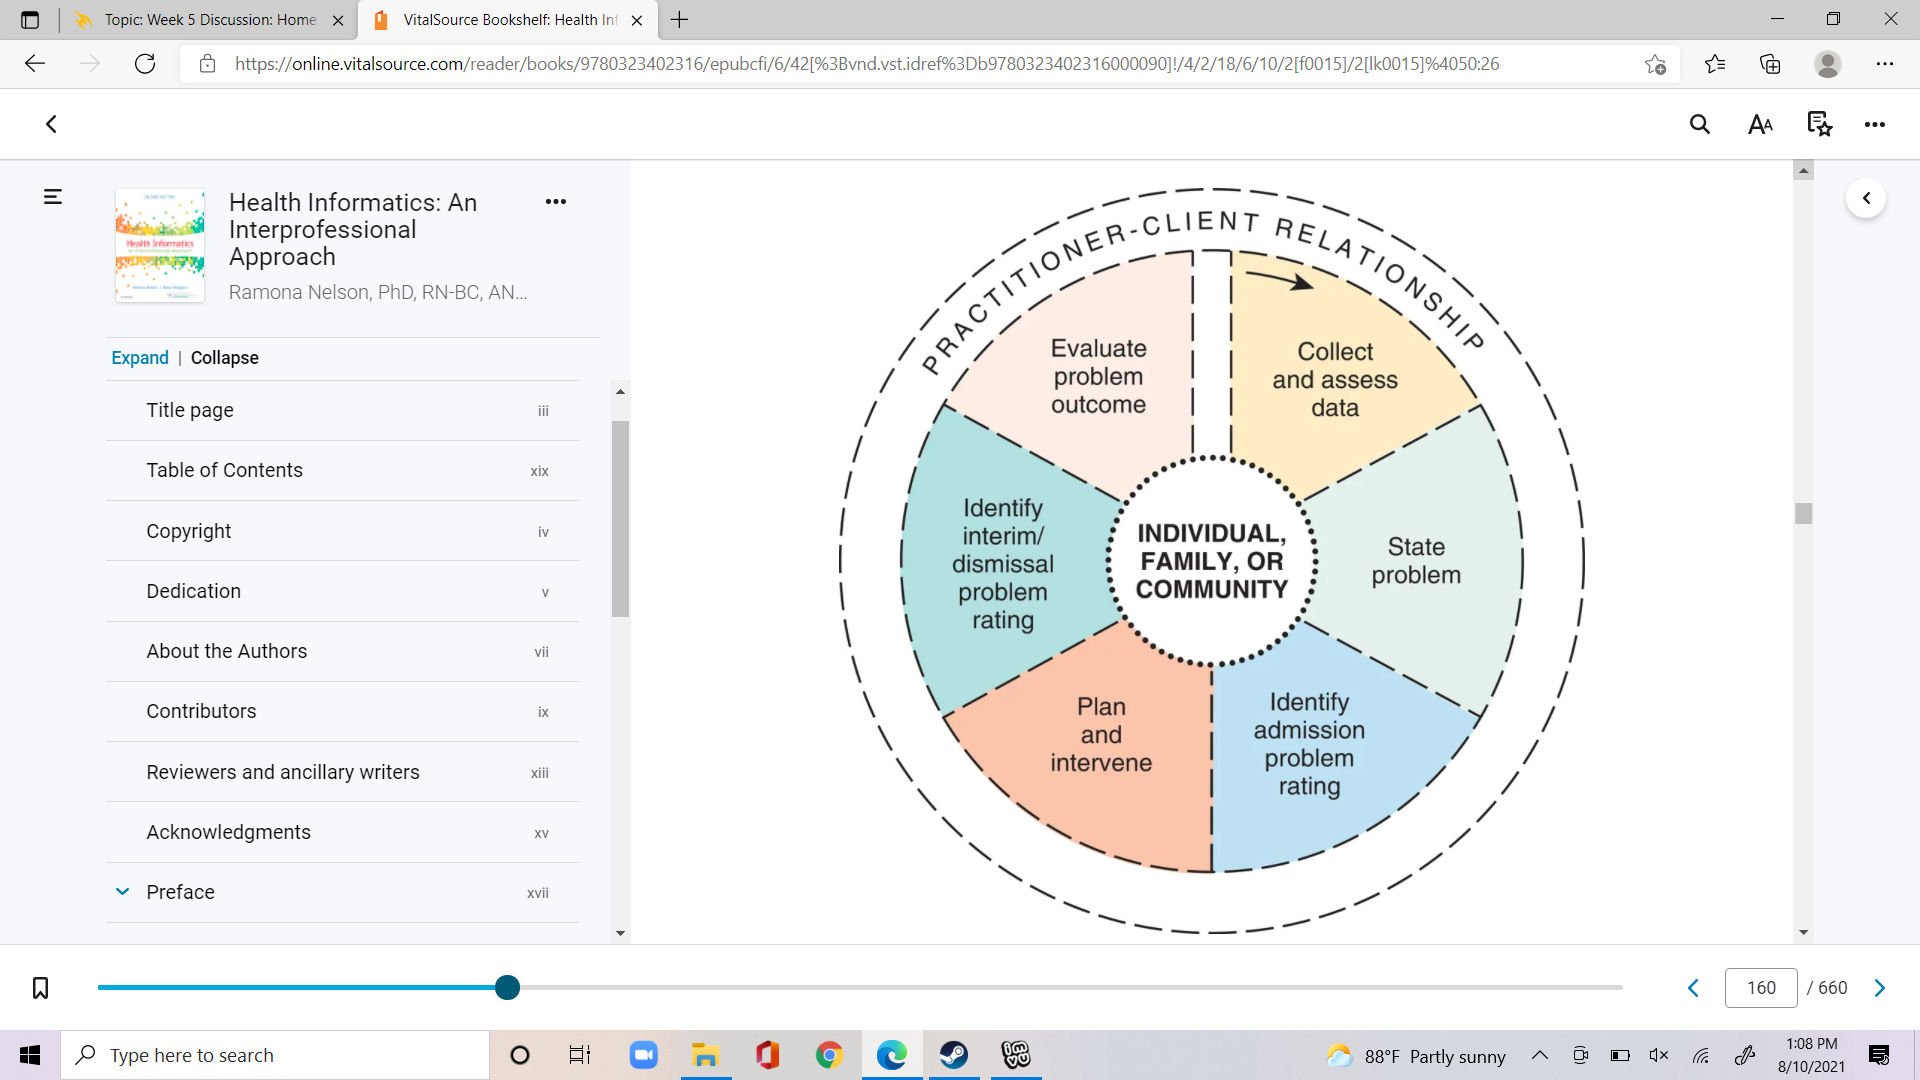Go to the next page arrow
Screen dimensions: 1920x1080
pos(1880,988)
